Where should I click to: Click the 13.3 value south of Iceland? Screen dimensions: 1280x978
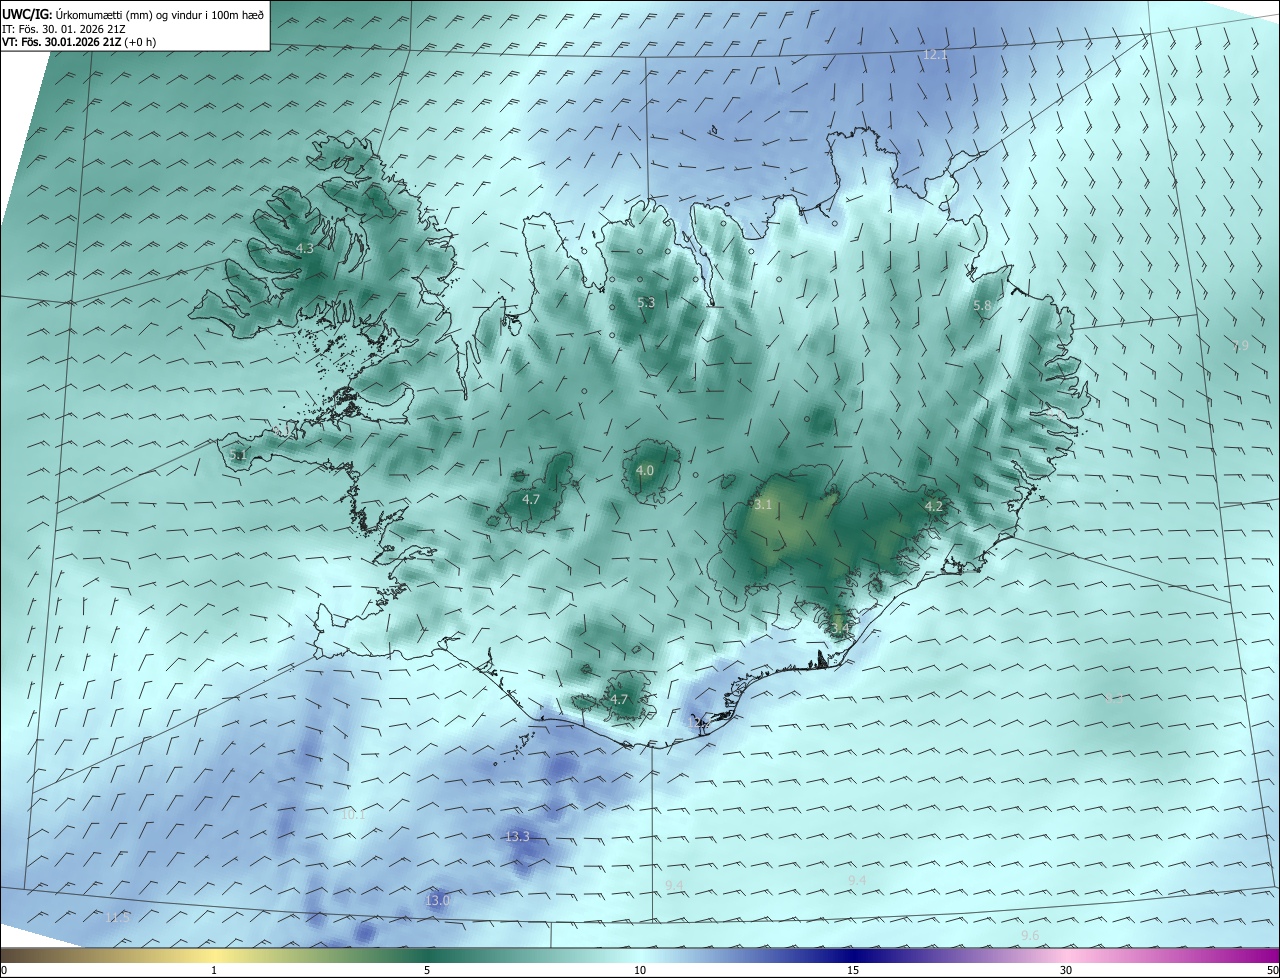[x=517, y=836]
